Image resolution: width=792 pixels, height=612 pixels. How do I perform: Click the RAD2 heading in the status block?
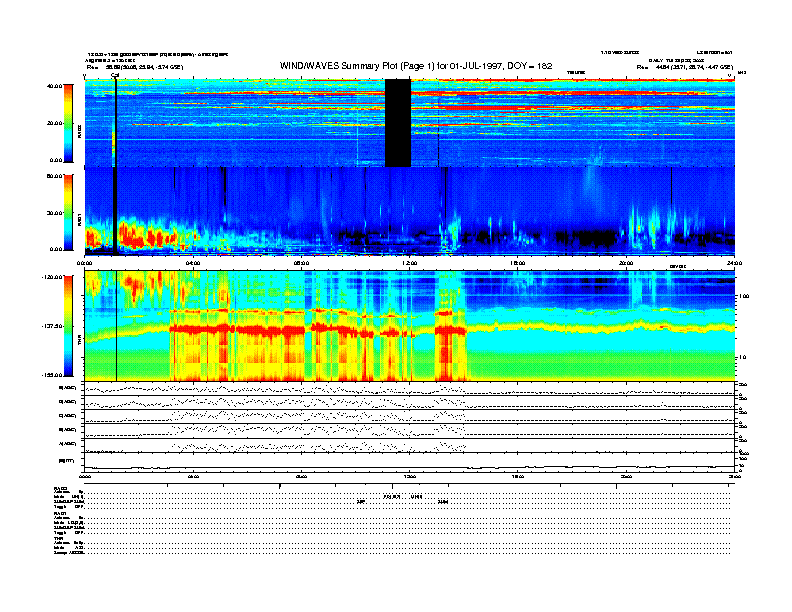pos(60,488)
